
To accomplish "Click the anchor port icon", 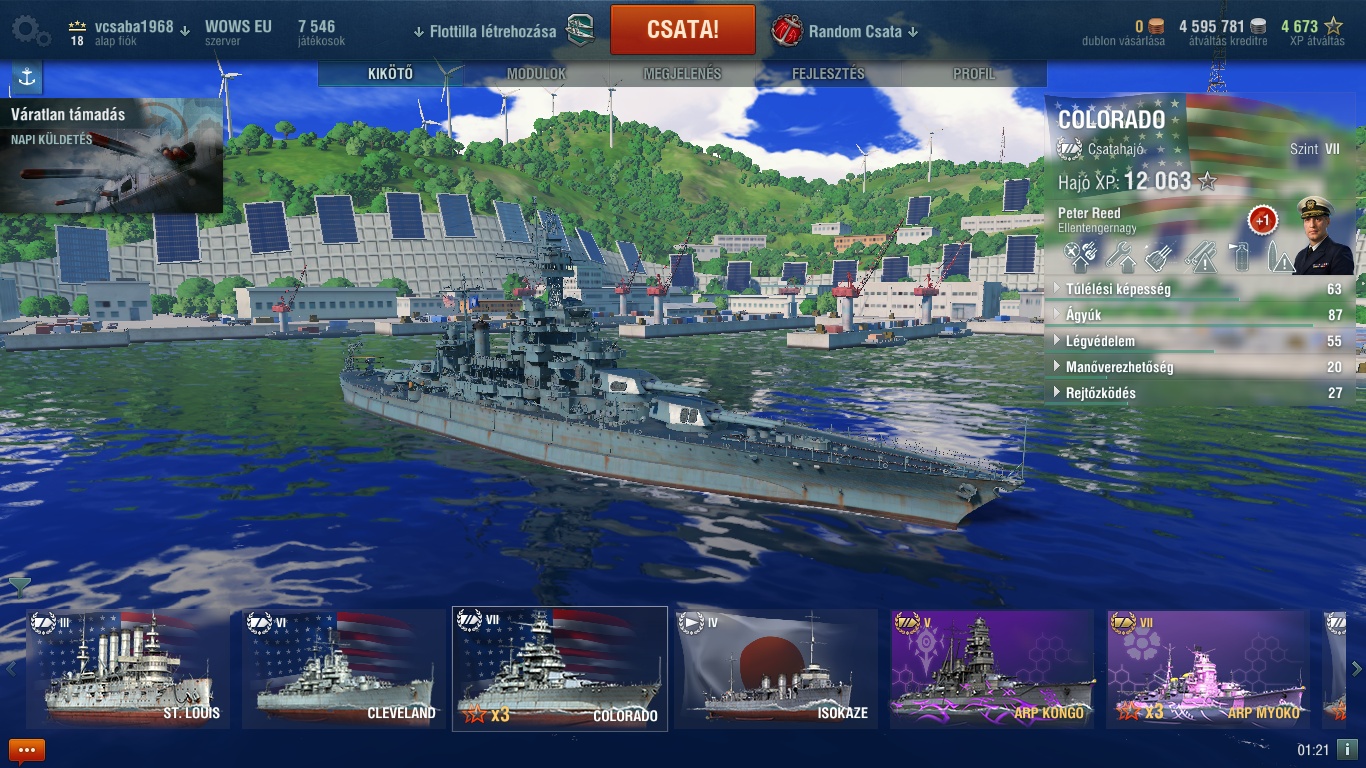I will 27,77.
